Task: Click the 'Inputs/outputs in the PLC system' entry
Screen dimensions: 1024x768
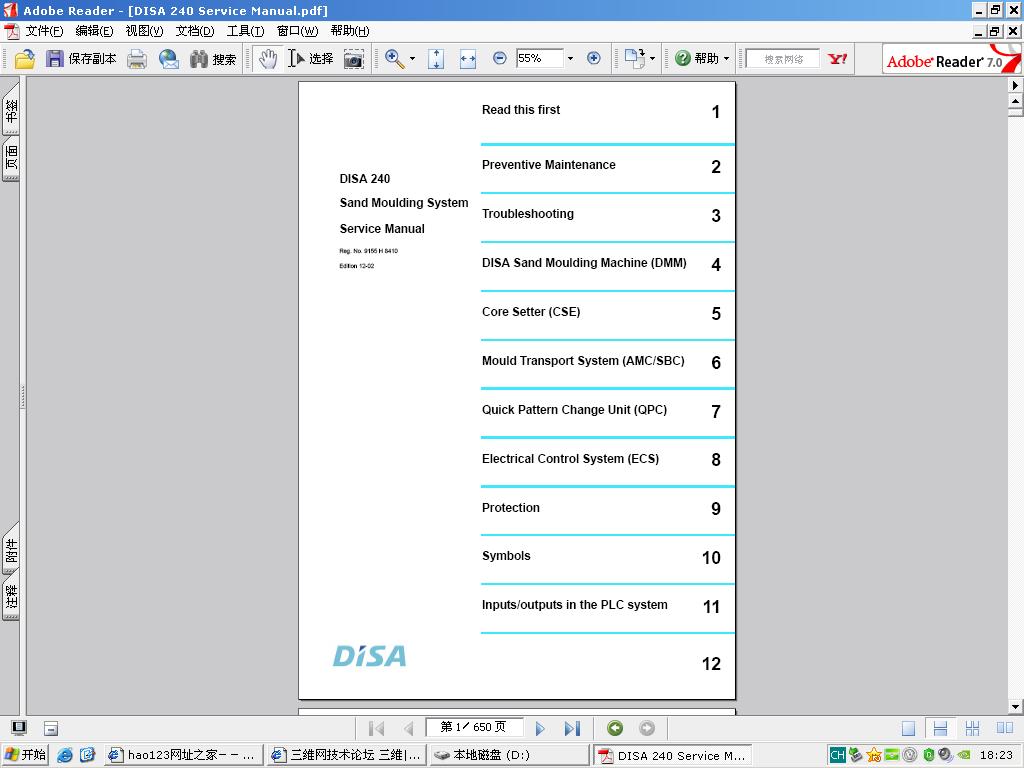Action: tap(575, 605)
